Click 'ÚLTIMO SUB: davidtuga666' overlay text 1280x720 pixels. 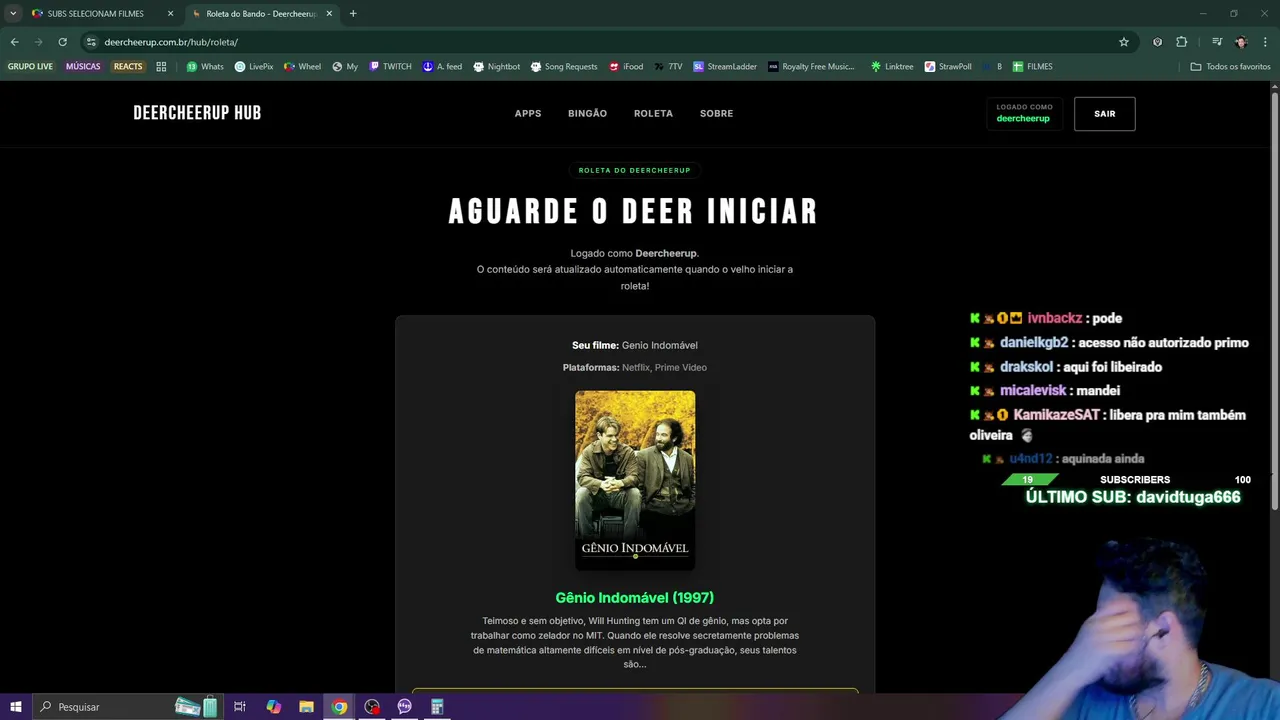click(x=1133, y=497)
